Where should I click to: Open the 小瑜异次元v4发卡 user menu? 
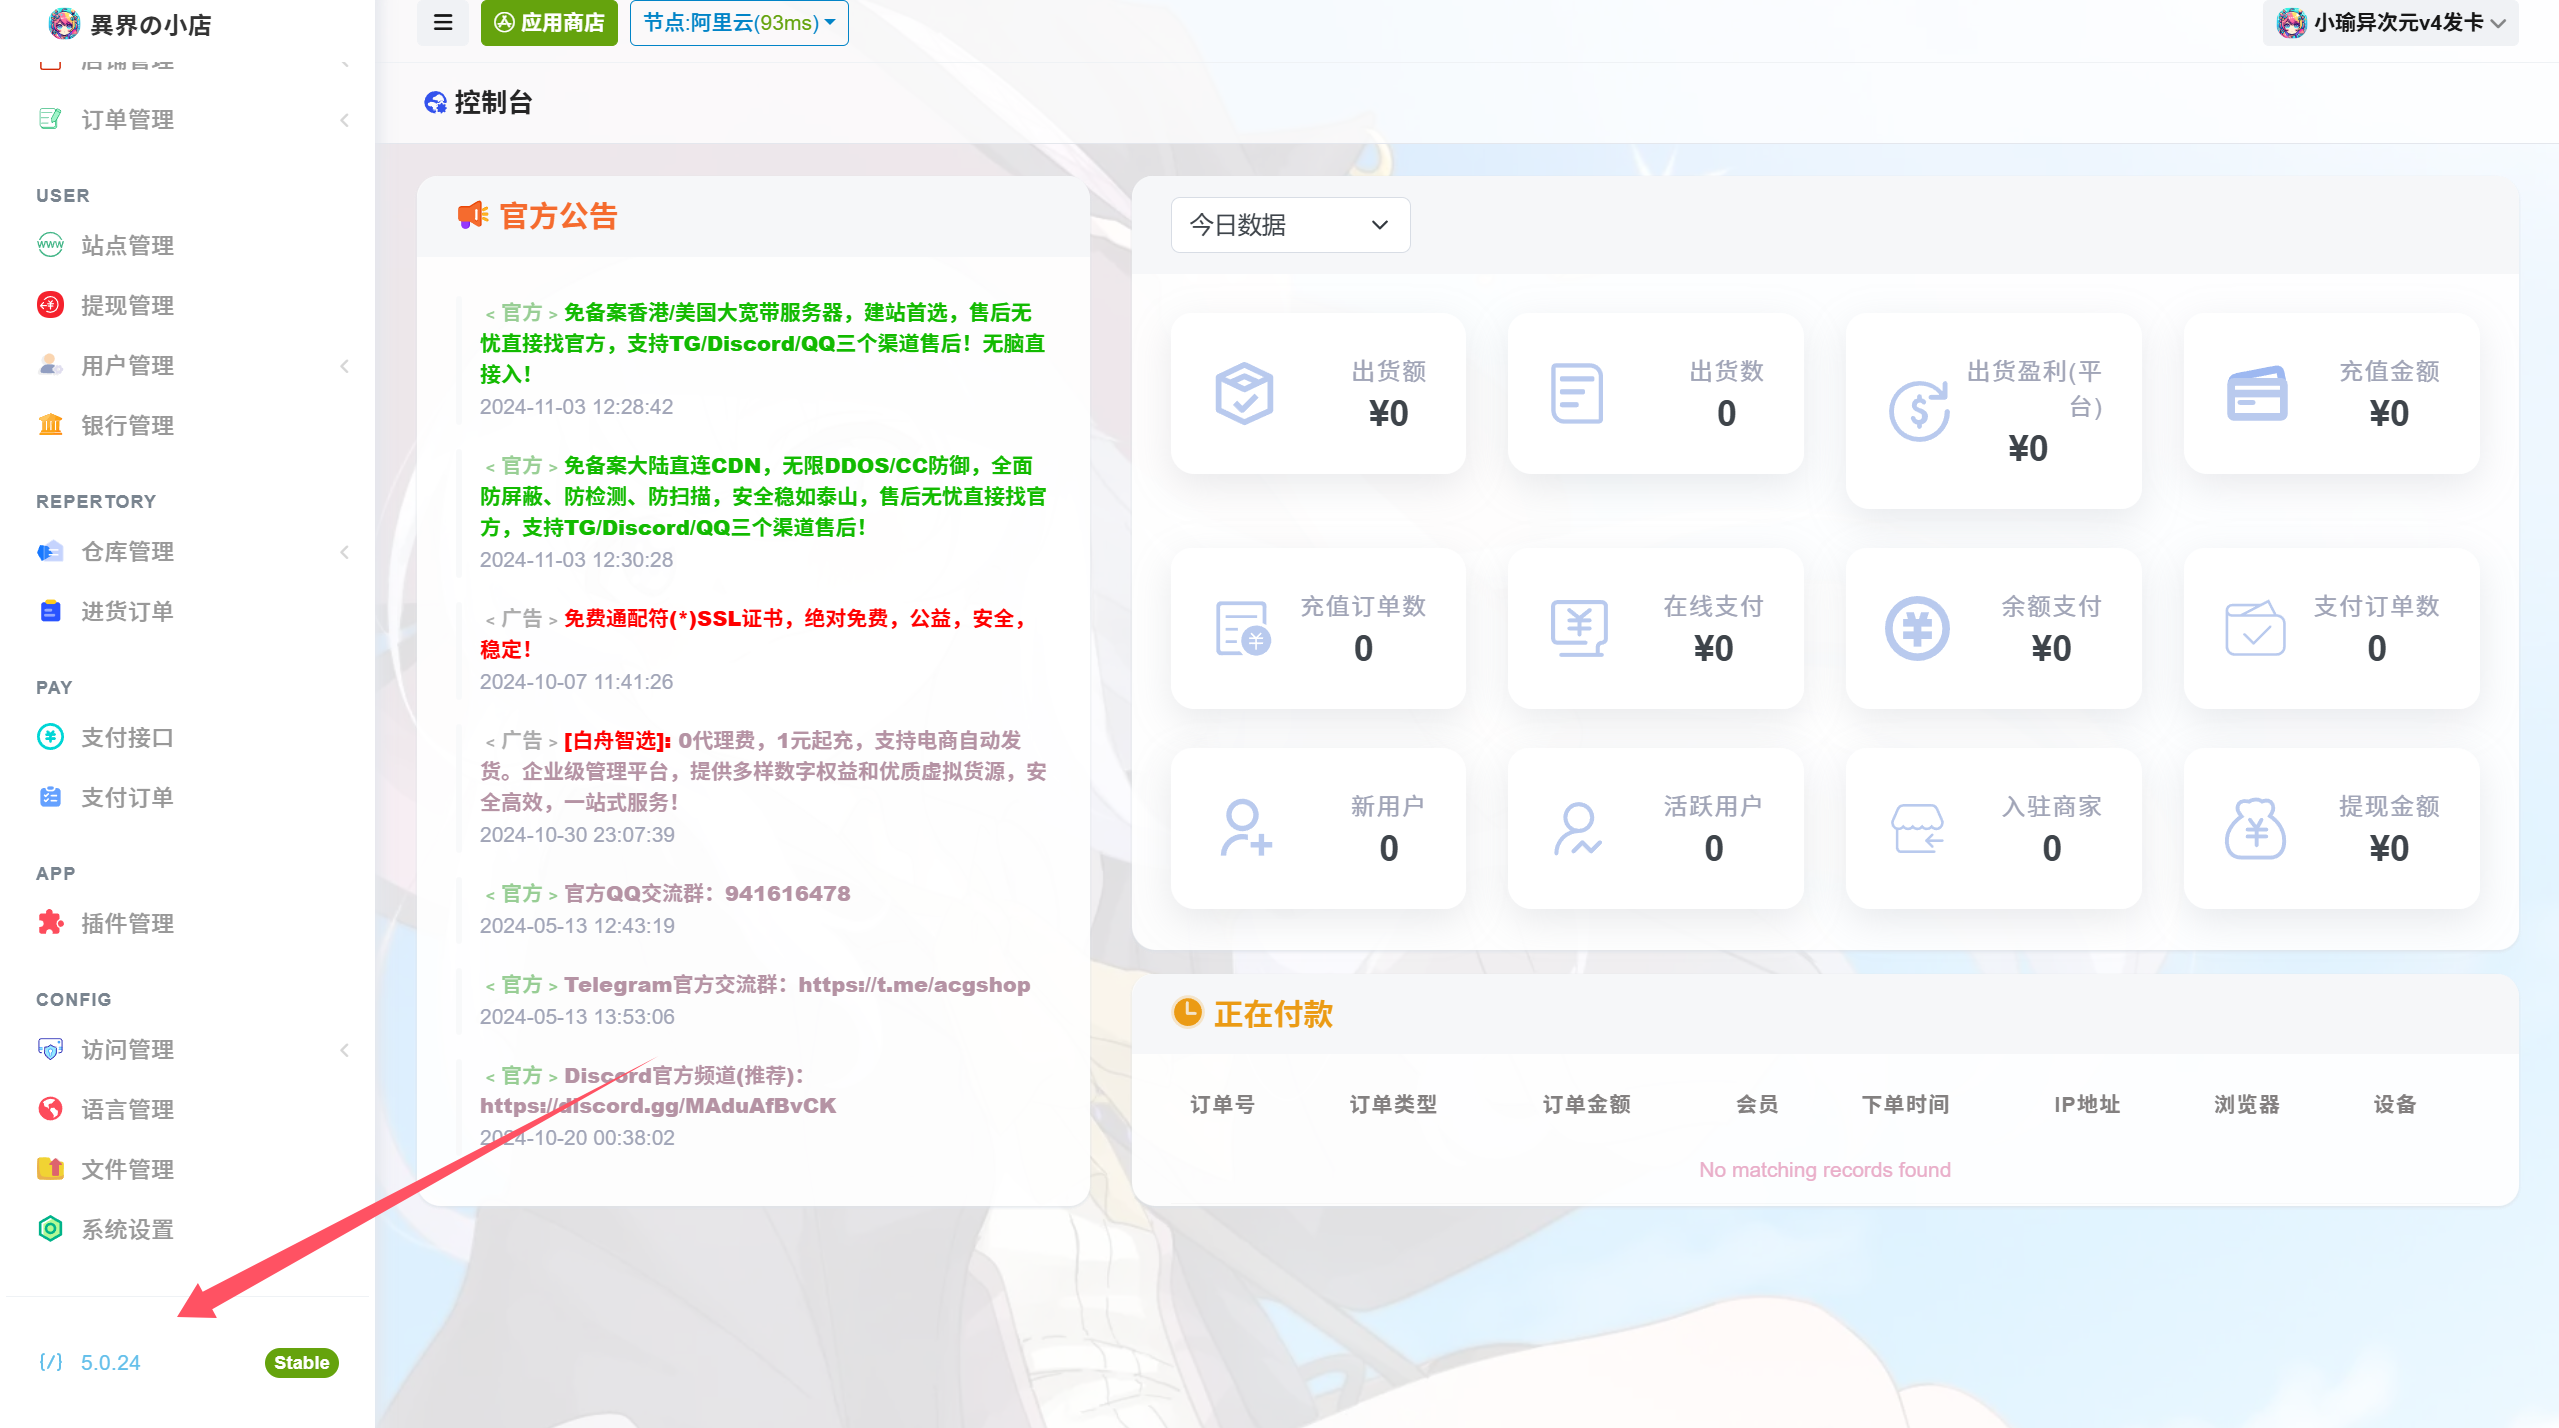[x=2390, y=22]
